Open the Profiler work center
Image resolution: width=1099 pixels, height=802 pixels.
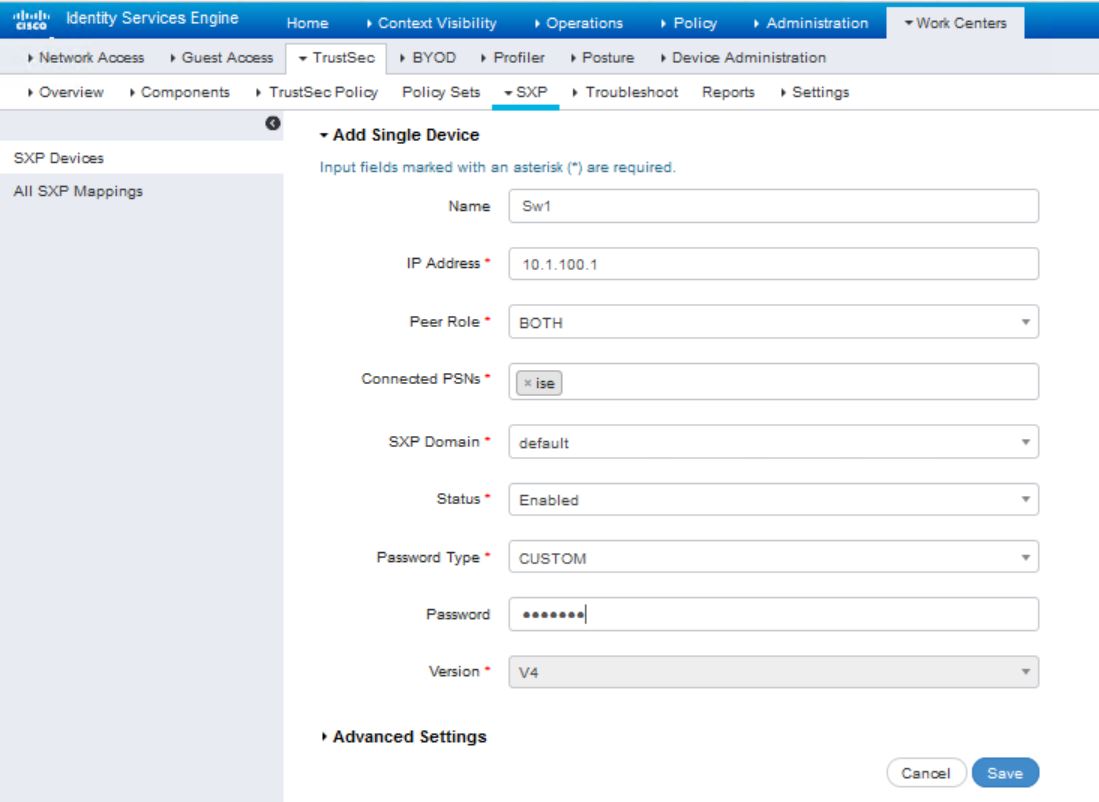tap(513, 57)
